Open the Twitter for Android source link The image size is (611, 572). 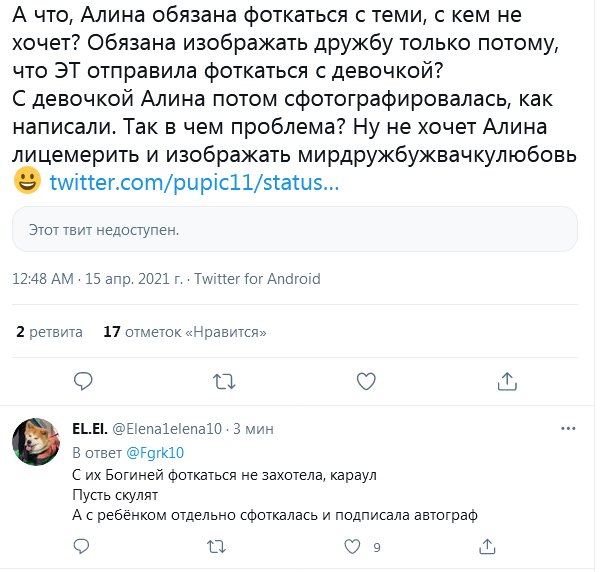[257, 279]
